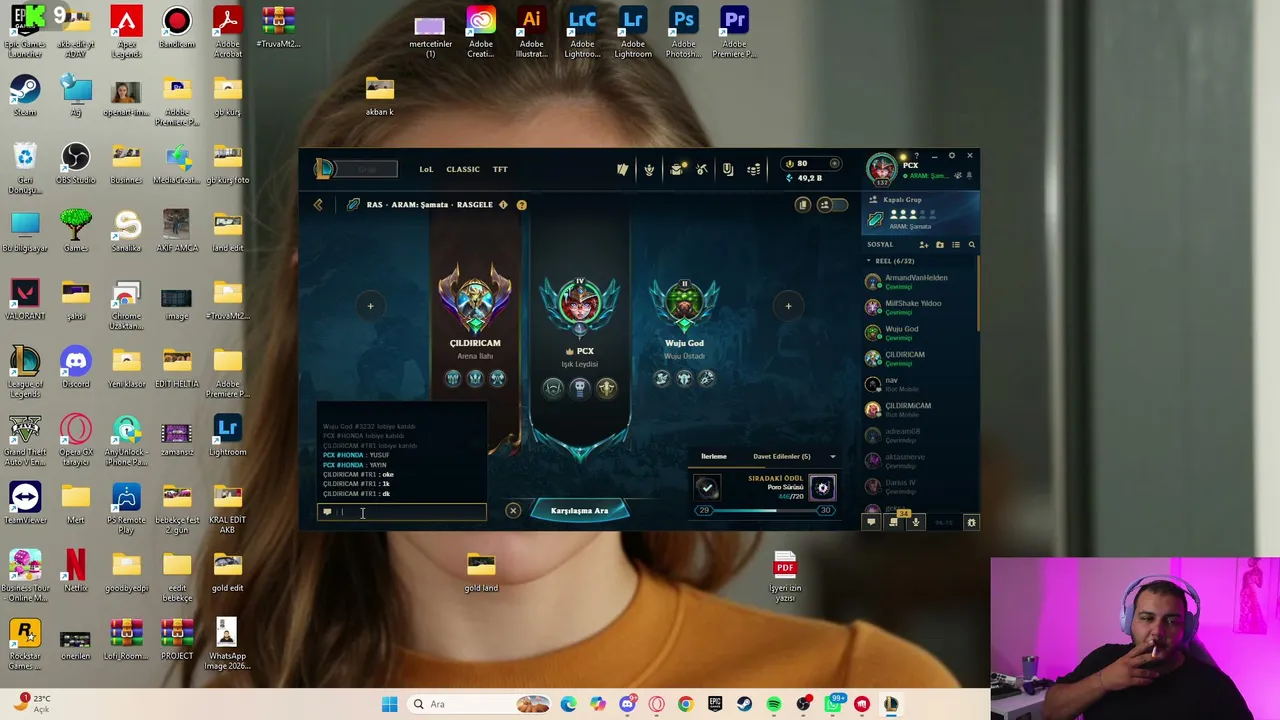This screenshot has width=1280, height=720.
Task: Open the Collection backpack icon with notification dot
Action: point(677,170)
